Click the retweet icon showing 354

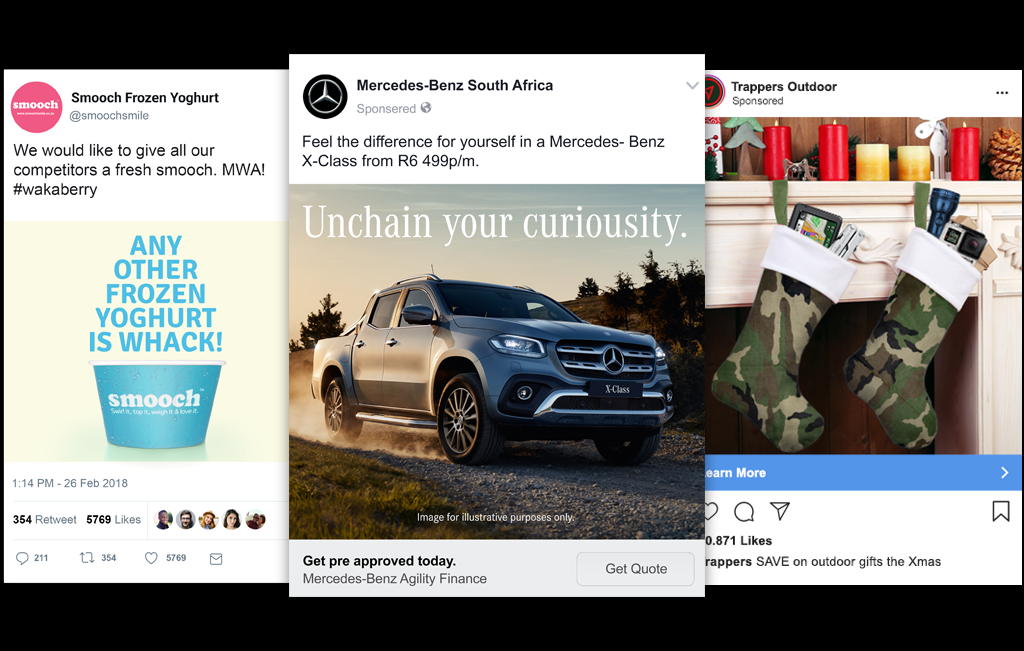pyautogui.click(x=87, y=558)
